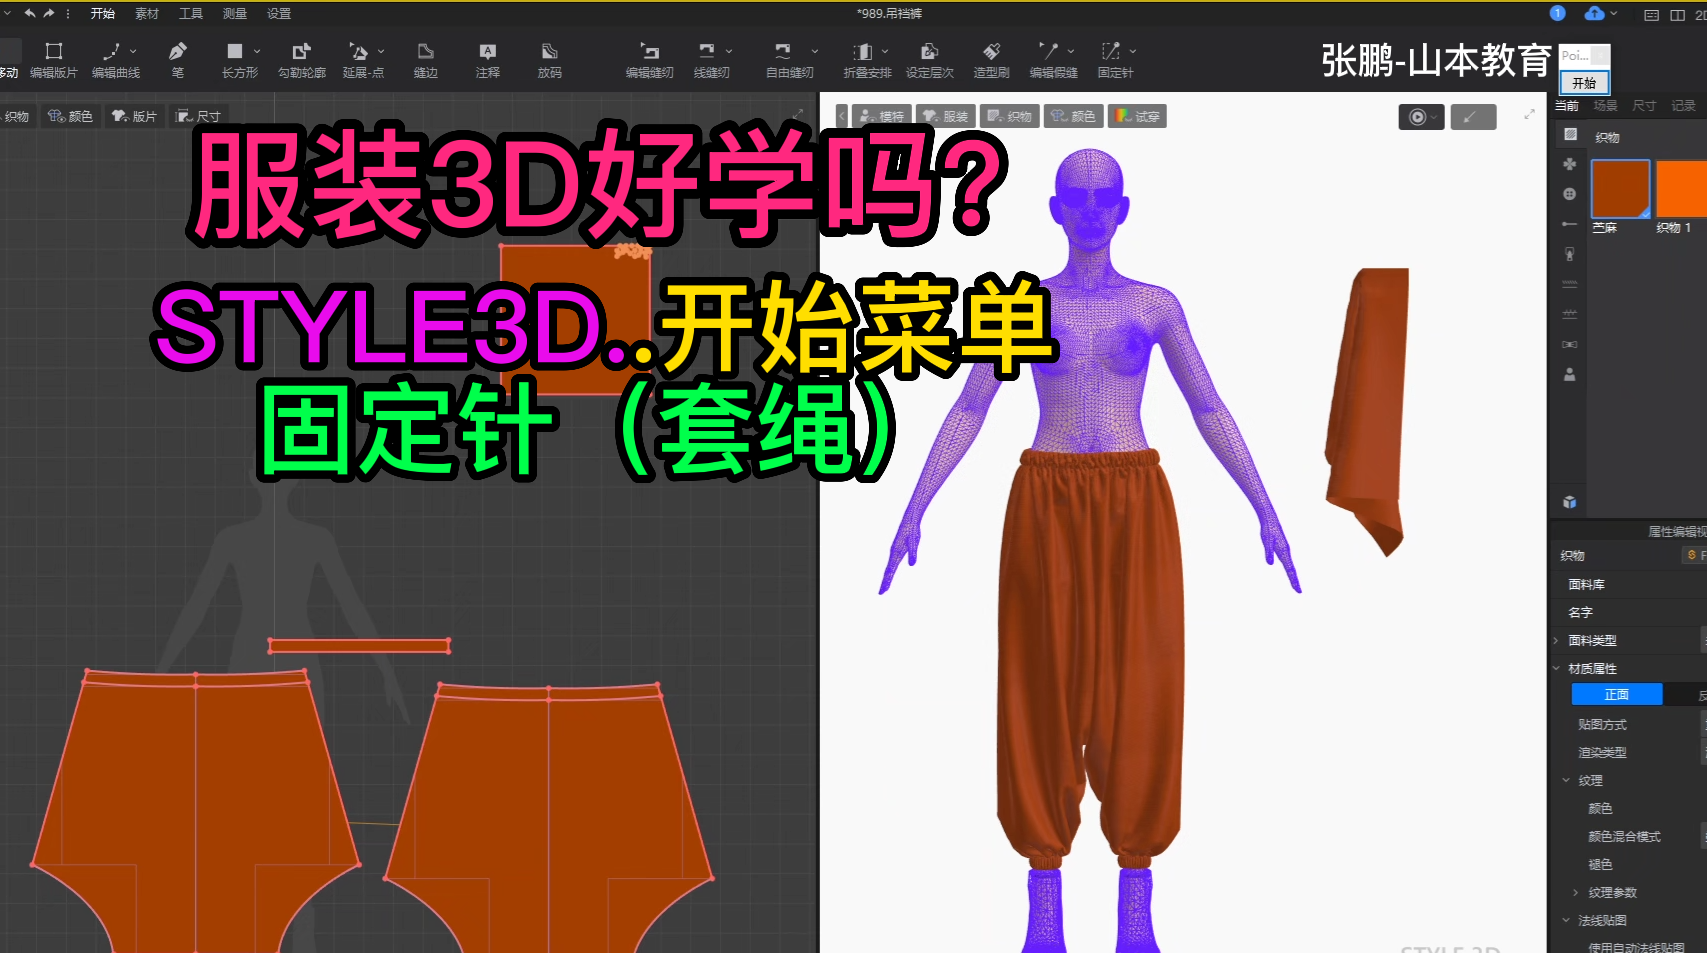1707x953 pixels.
Task: Open the 设置 menu
Action: tap(279, 14)
